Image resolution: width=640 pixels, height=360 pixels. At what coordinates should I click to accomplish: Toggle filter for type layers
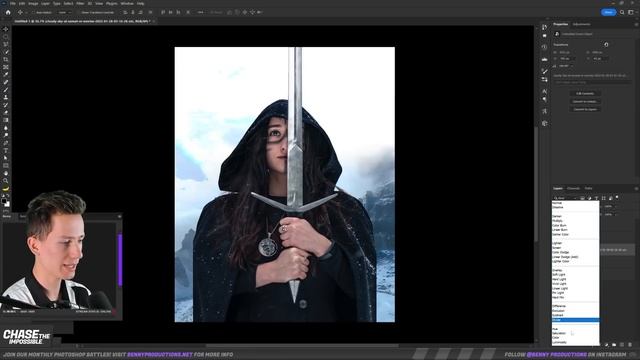(596, 198)
